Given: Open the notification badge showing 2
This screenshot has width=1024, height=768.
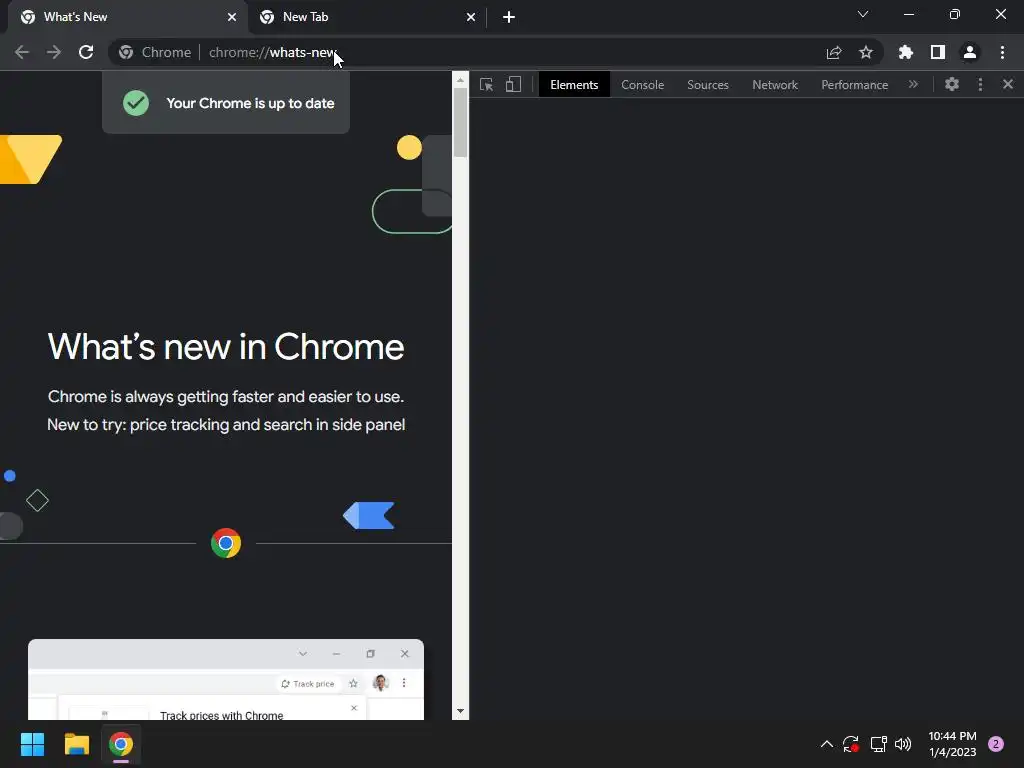Looking at the screenshot, I should (x=996, y=744).
